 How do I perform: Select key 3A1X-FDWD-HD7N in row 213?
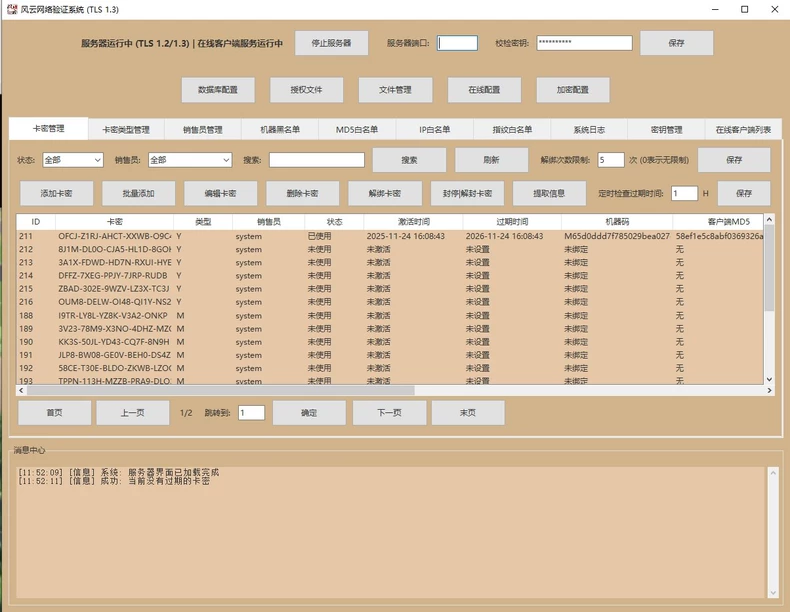click(114, 262)
